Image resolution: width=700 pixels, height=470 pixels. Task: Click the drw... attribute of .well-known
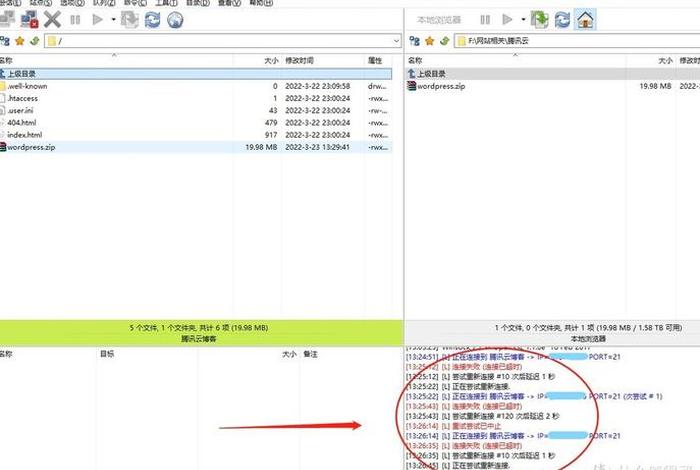(x=377, y=86)
